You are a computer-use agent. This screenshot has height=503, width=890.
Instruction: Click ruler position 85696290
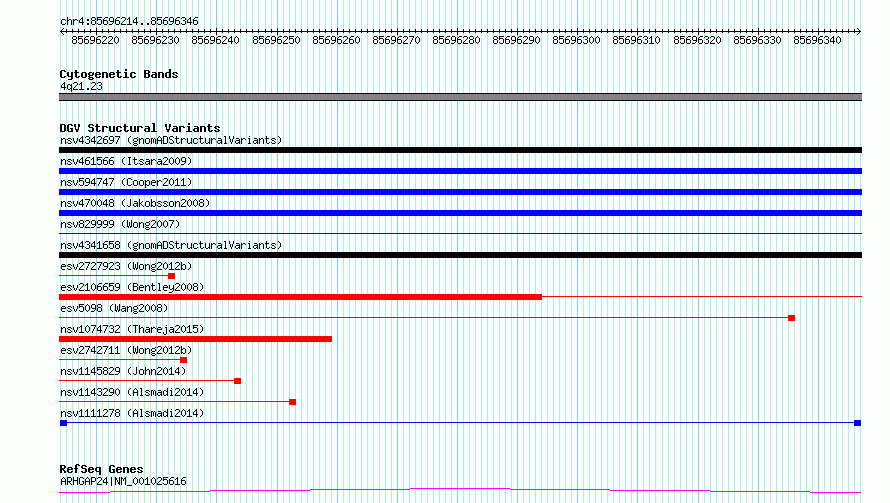click(x=517, y=40)
